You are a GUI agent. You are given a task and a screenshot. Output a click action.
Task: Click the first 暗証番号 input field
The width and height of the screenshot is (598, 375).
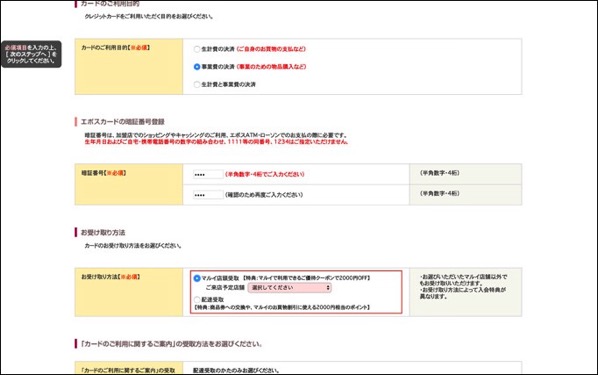pyautogui.click(x=208, y=174)
